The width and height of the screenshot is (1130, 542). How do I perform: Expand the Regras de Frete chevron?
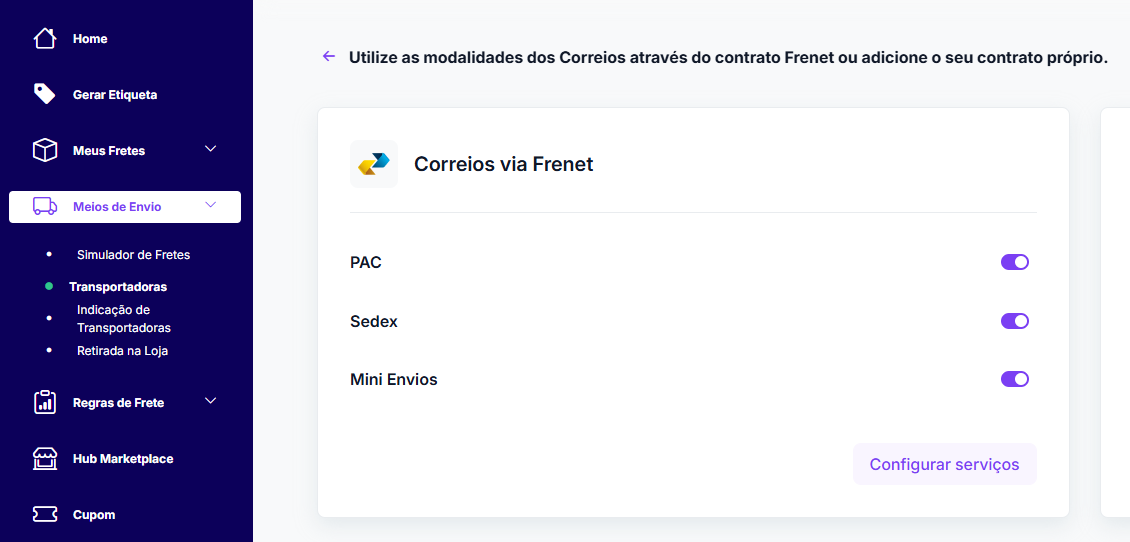tap(210, 401)
